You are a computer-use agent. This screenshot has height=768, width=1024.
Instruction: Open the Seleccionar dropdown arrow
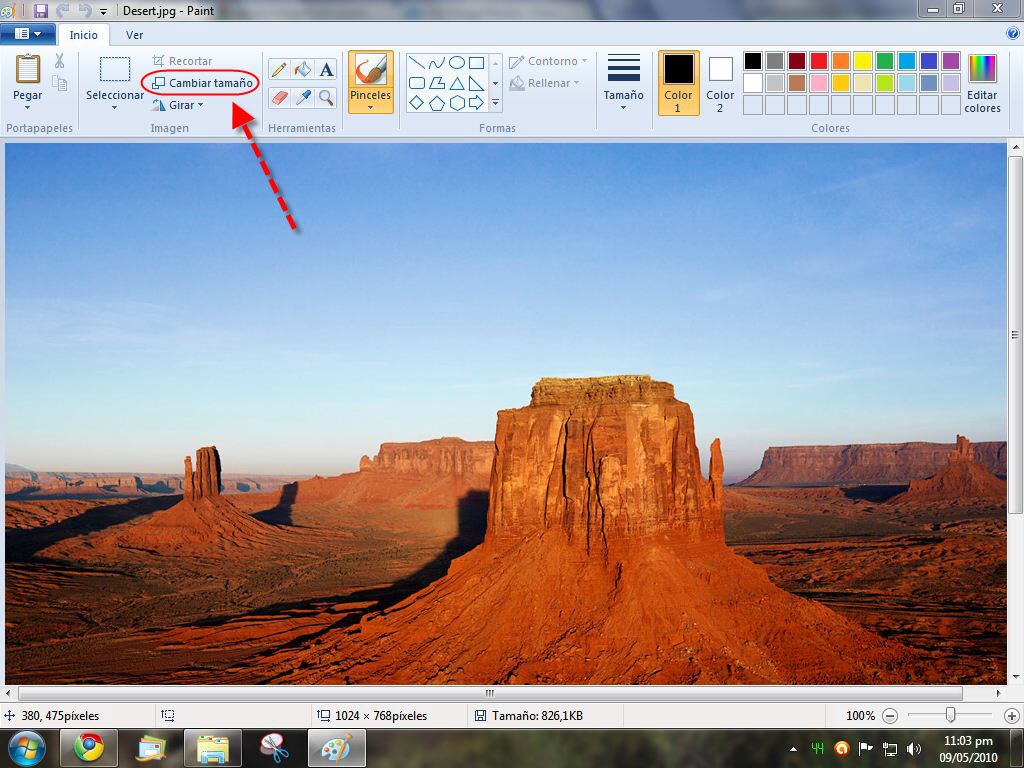click(114, 107)
